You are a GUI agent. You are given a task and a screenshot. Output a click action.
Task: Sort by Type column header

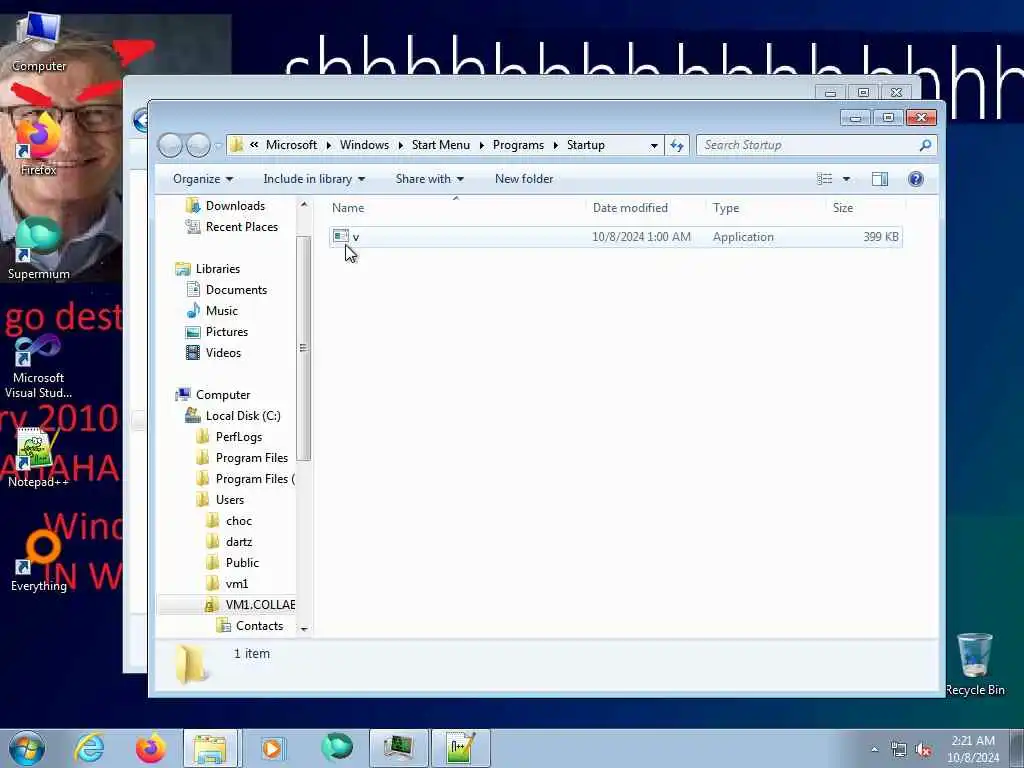click(x=726, y=208)
